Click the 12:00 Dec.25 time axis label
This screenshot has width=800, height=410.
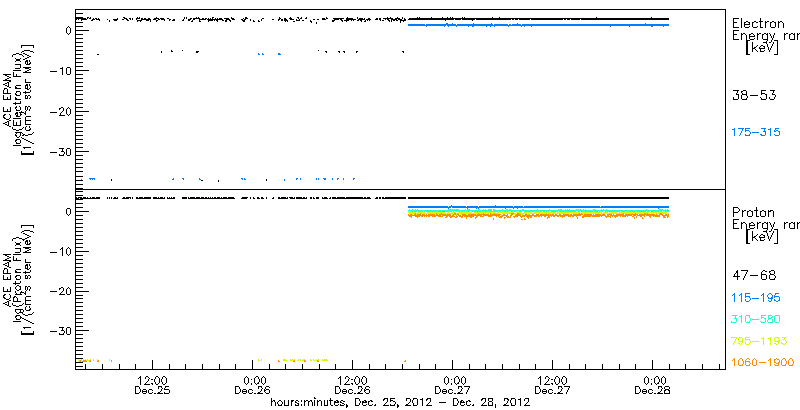[153, 386]
